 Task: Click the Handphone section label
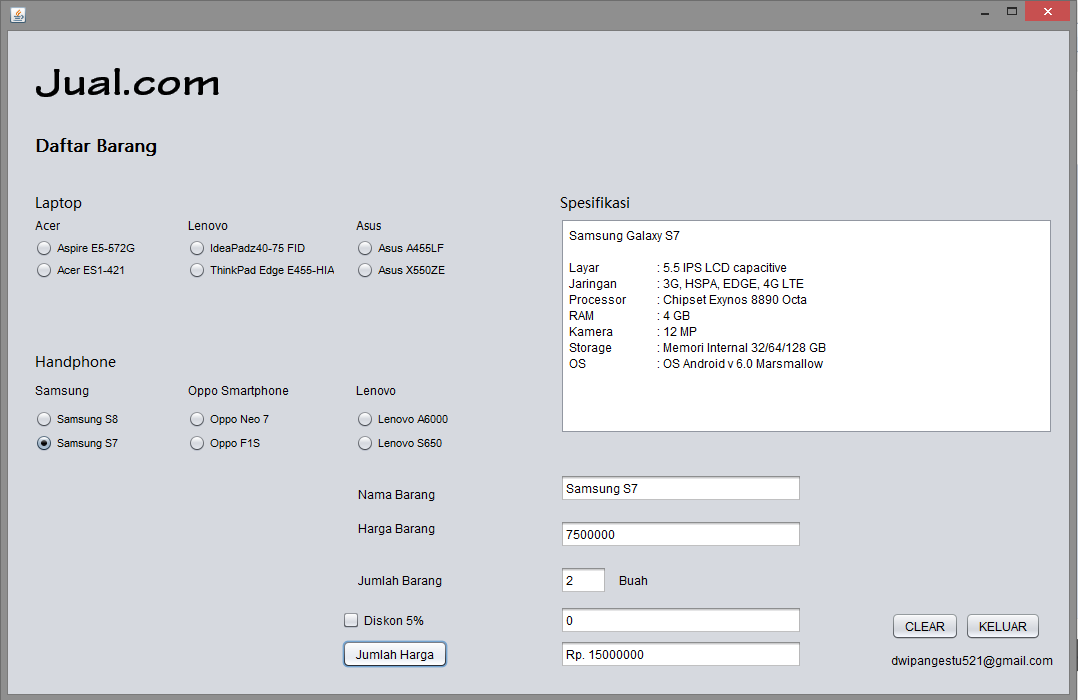click(x=76, y=362)
